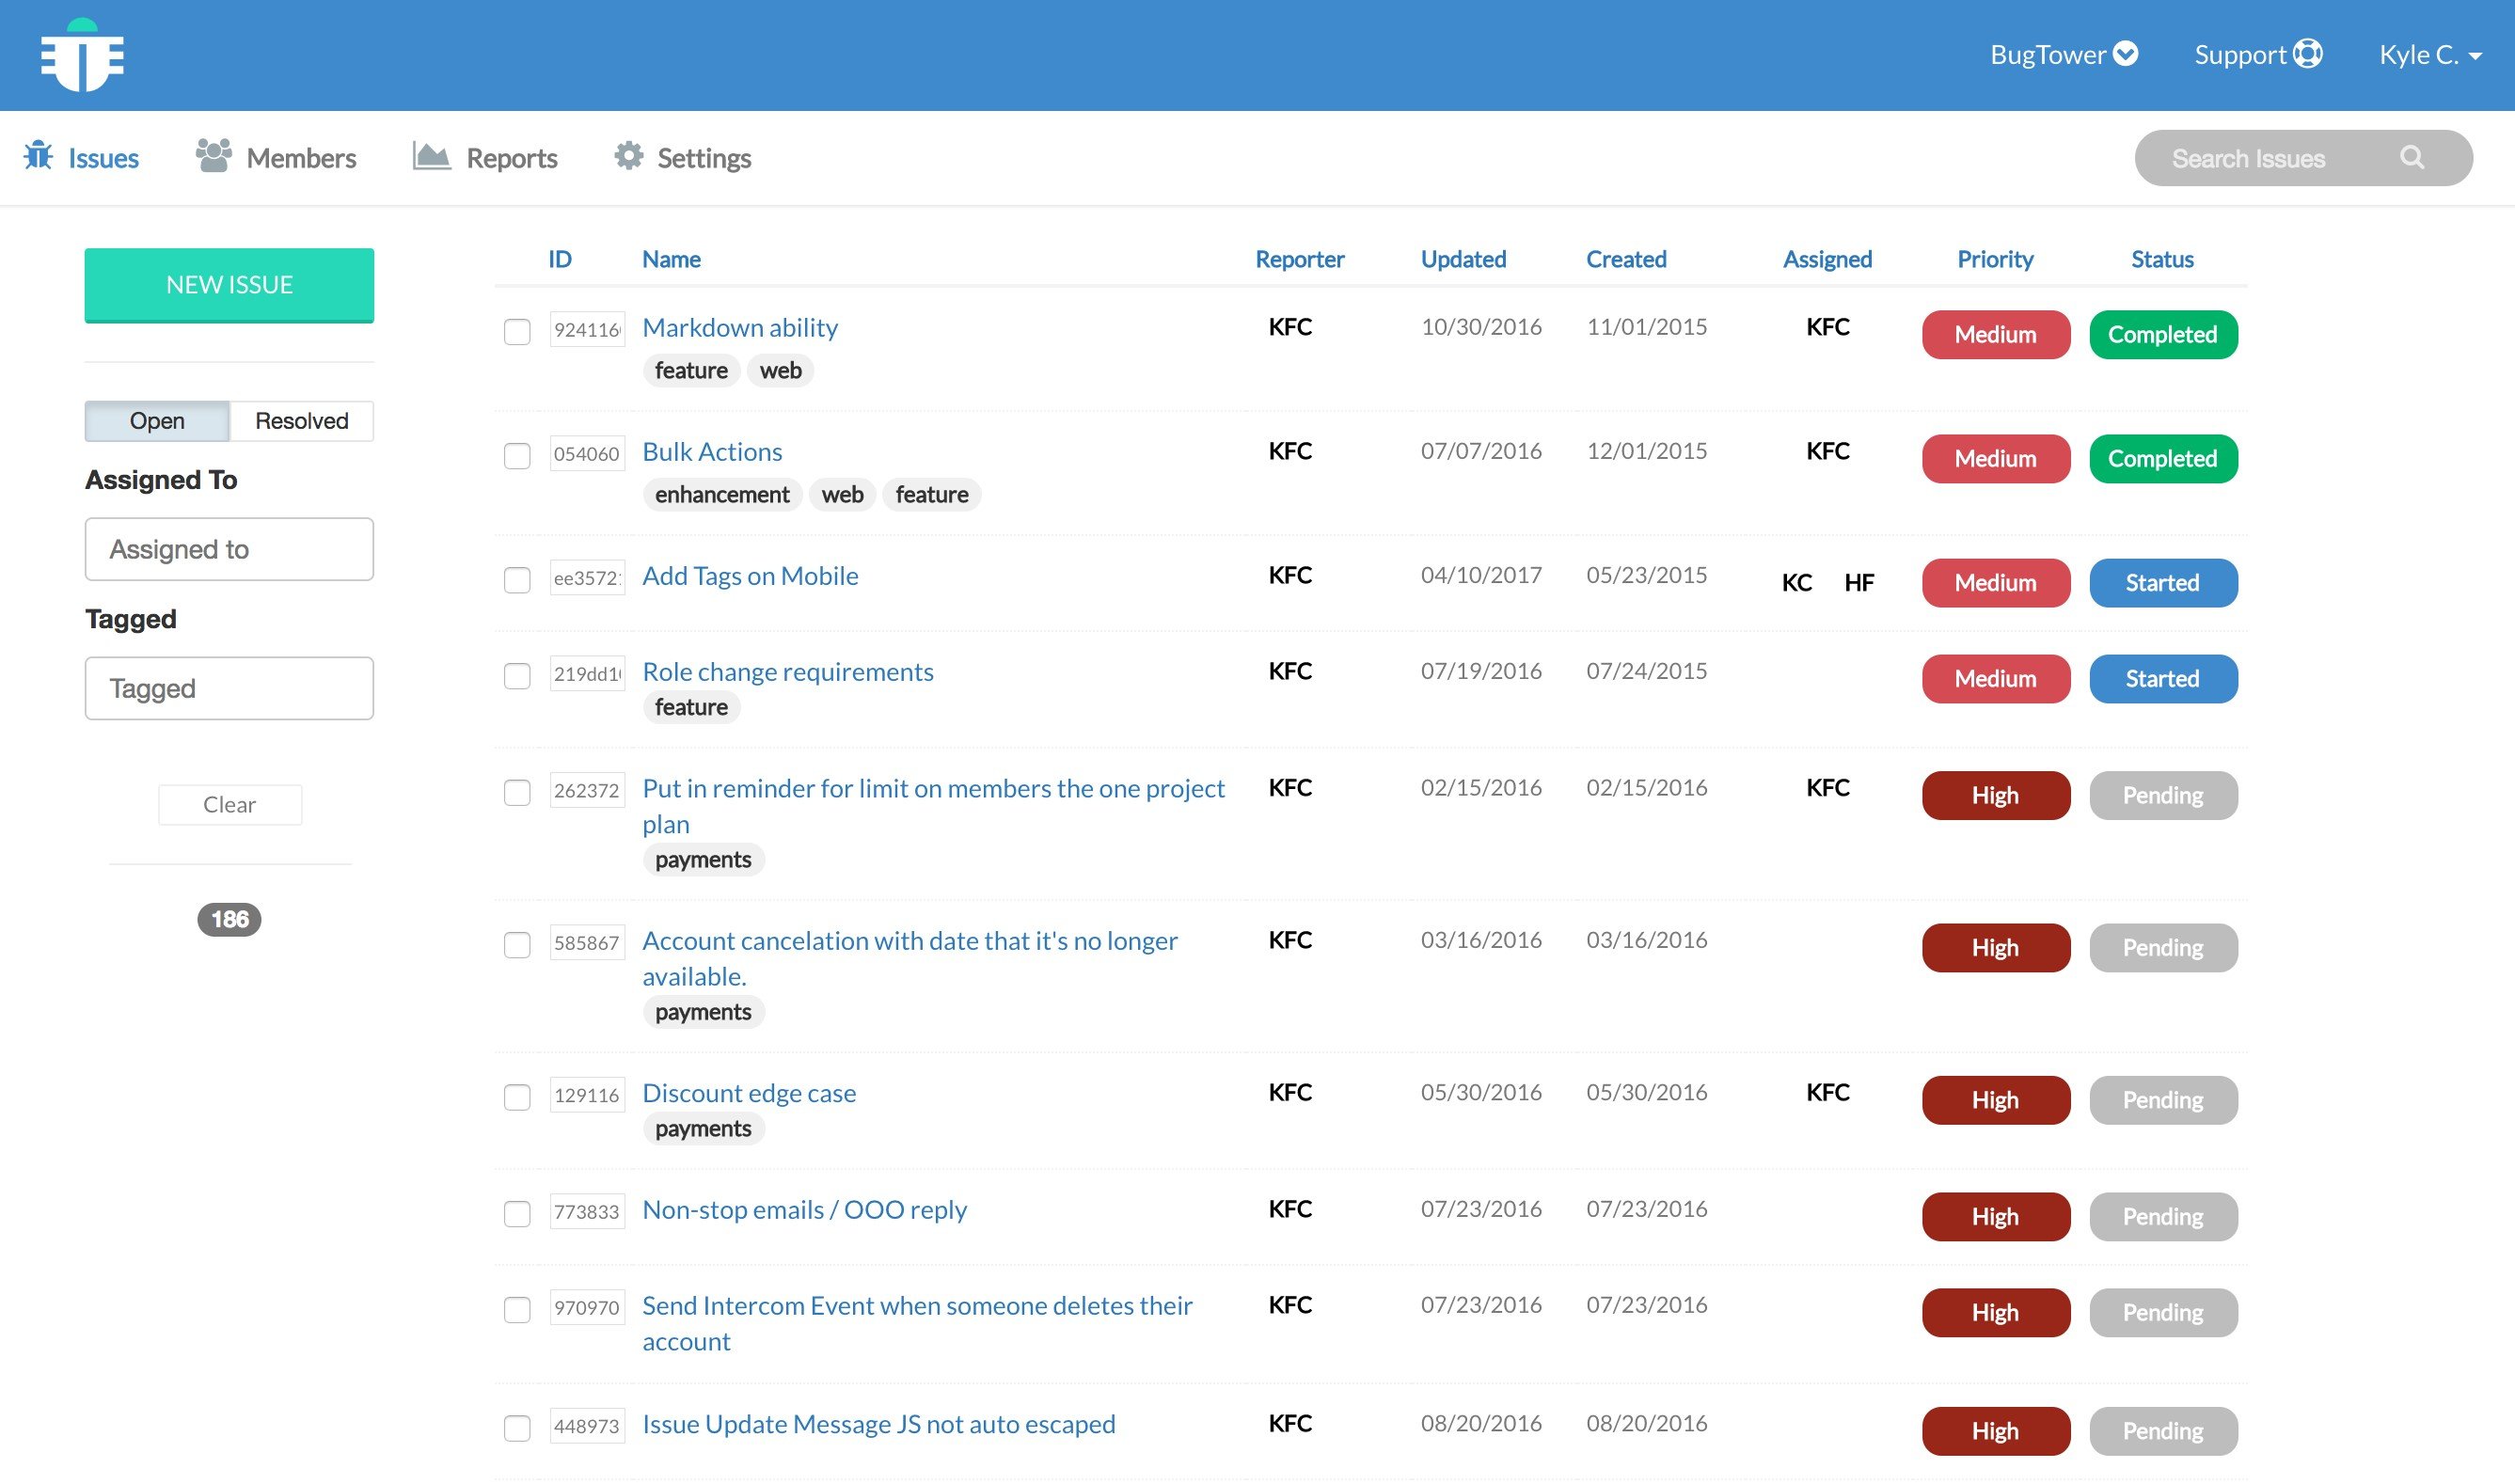Click the BugTower logo icon
Viewport: 2515px width, 1484px height.
coord(82,55)
